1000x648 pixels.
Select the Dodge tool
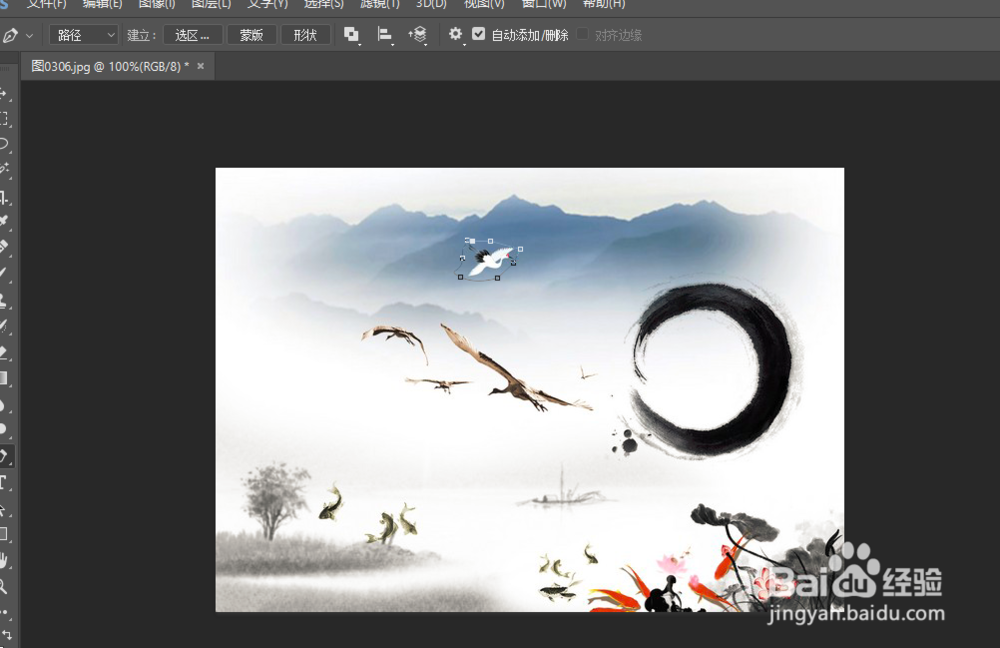tap(3, 429)
